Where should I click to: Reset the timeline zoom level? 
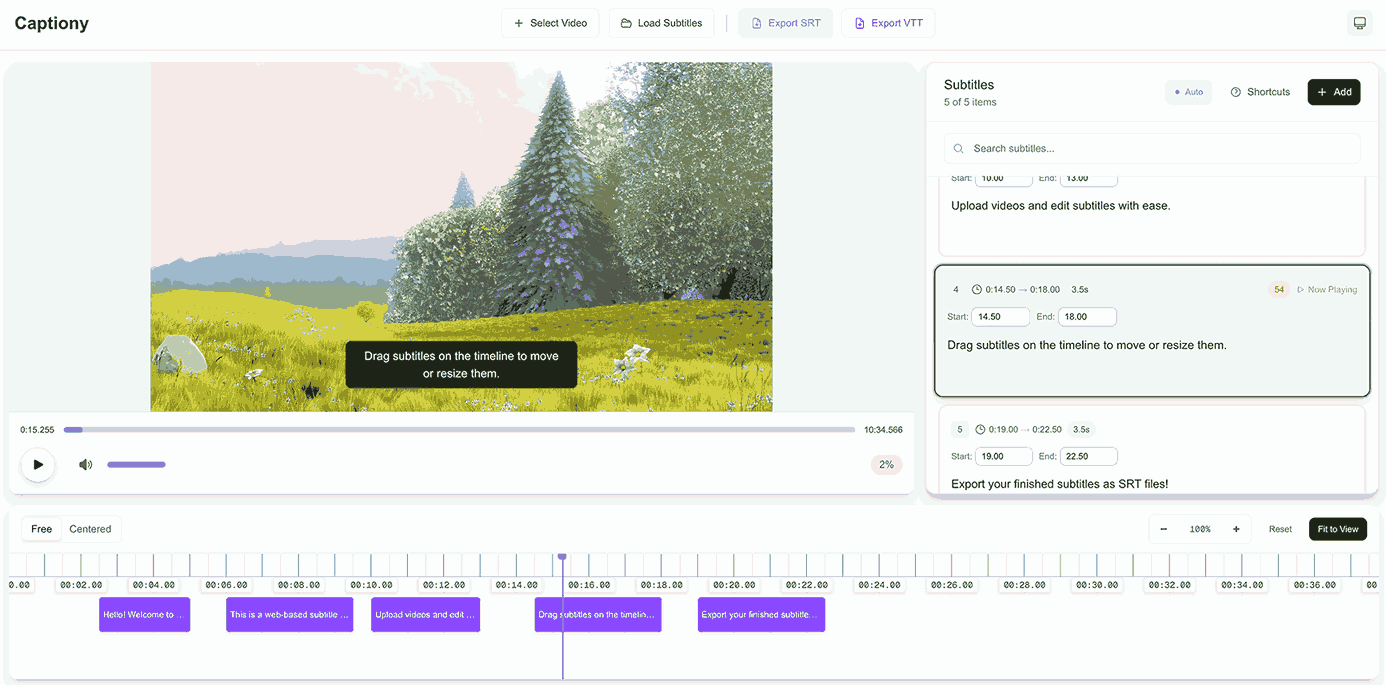click(x=1280, y=529)
